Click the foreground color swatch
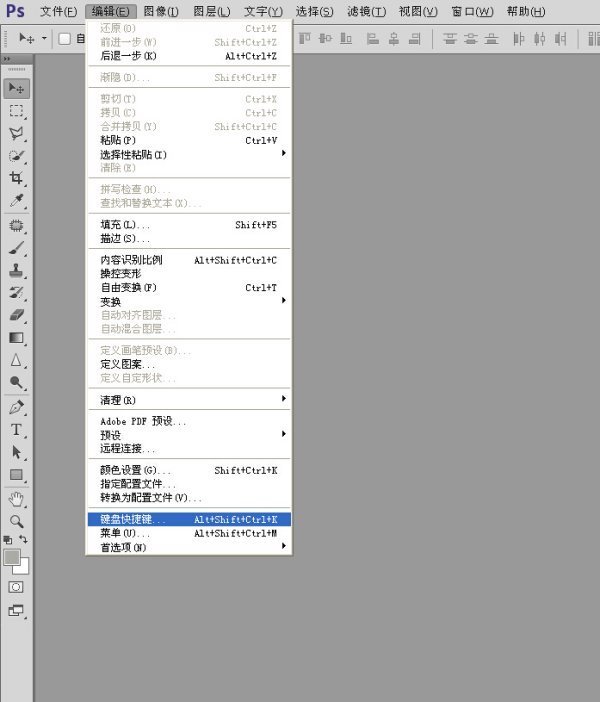 11,557
